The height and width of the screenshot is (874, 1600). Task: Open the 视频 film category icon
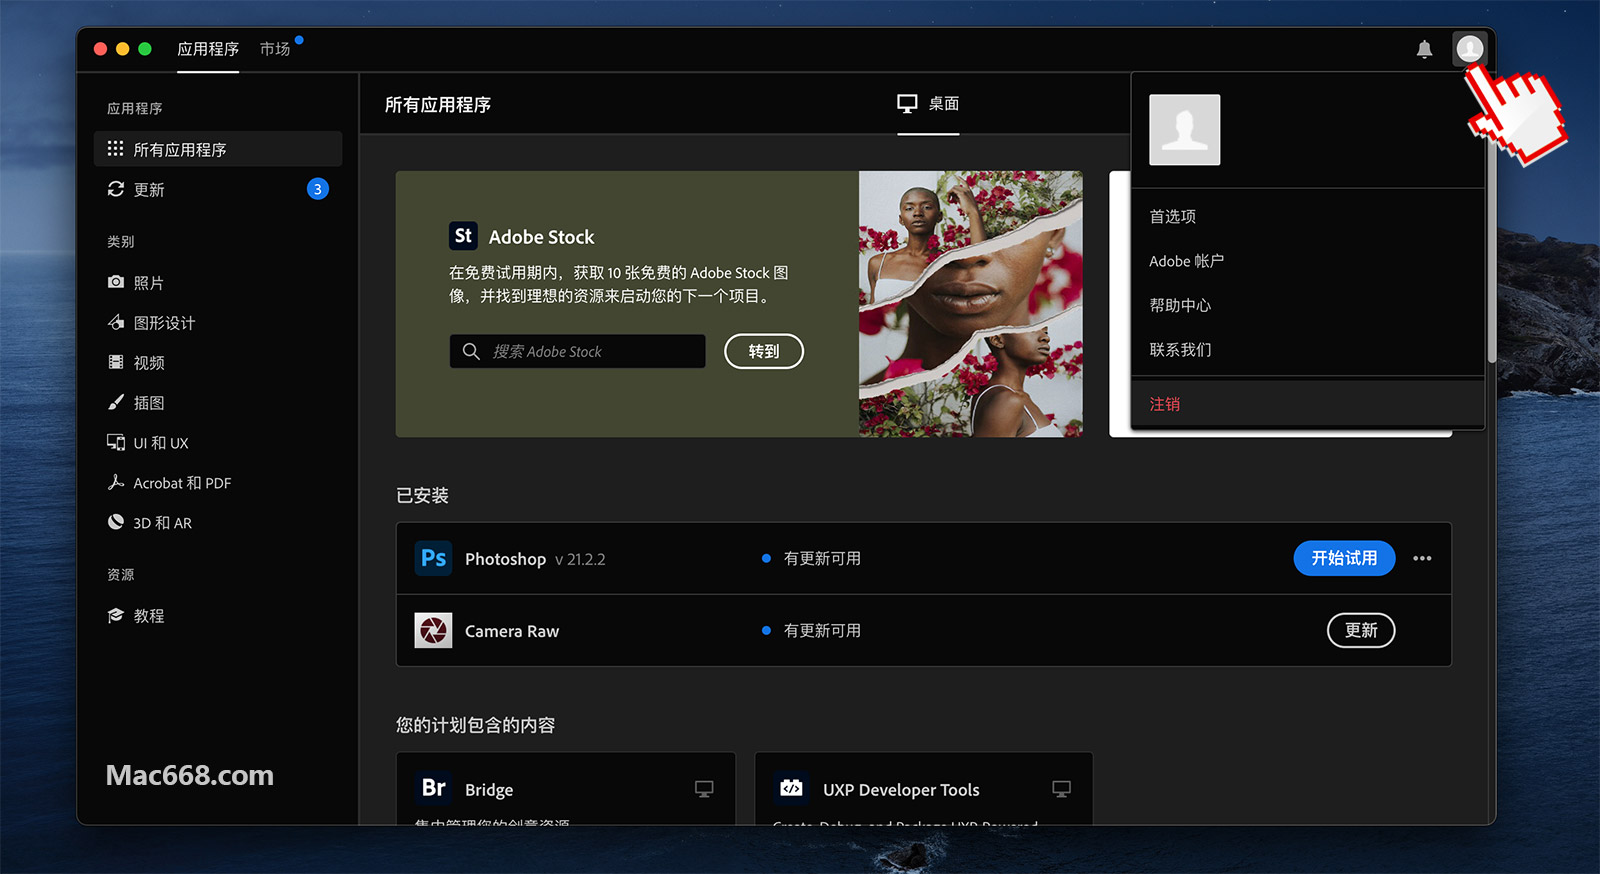pyautogui.click(x=116, y=362)
